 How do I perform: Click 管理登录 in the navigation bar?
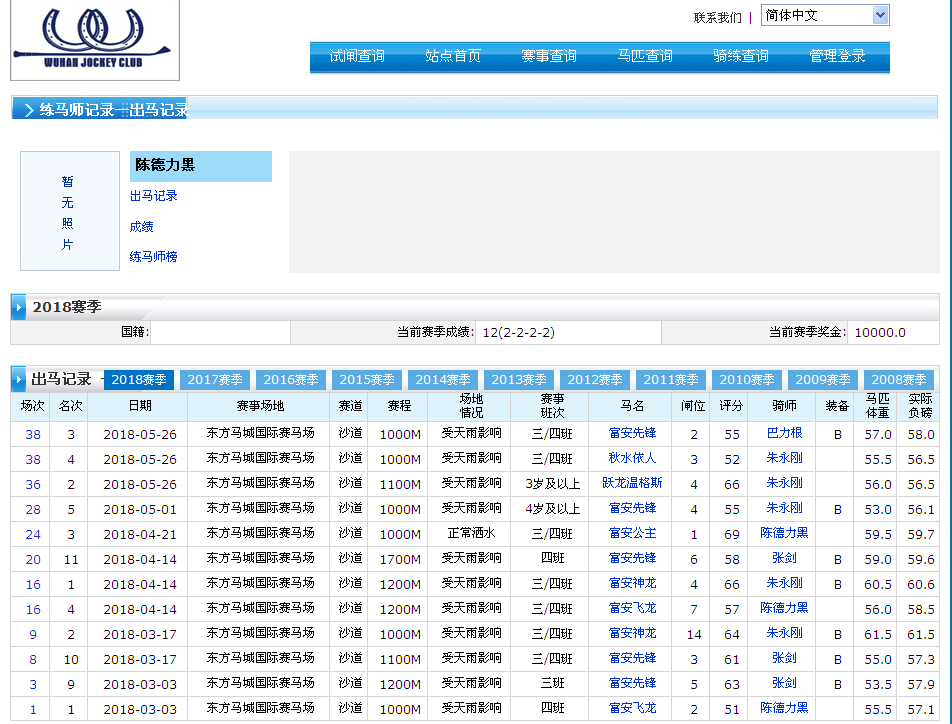[x=837, y=56]
